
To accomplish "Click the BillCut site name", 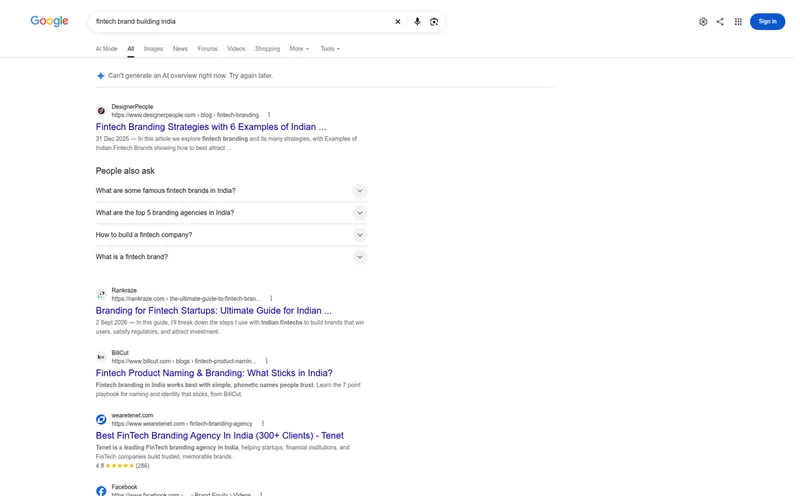I will (120, 353).
